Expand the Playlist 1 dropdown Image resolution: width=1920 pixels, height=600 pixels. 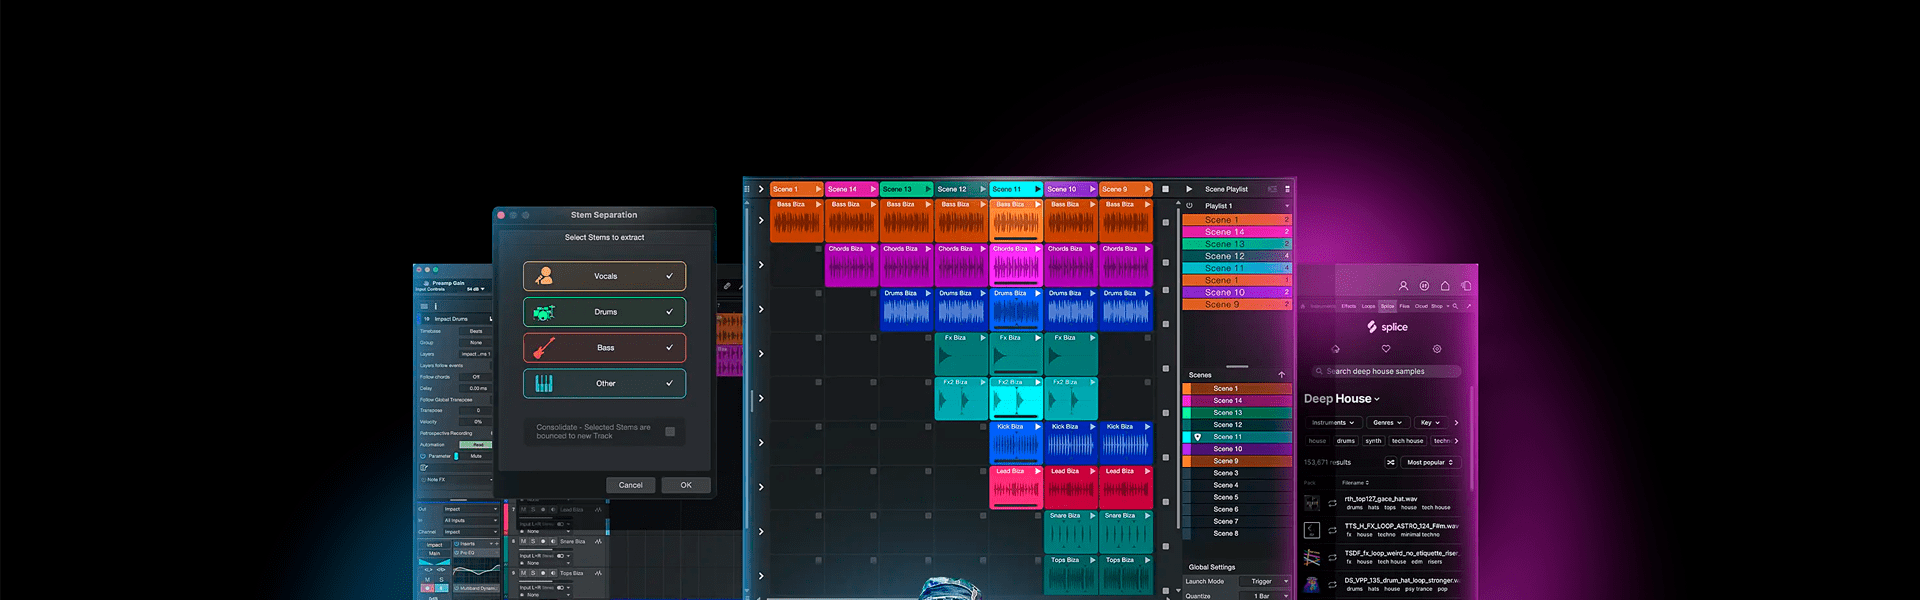(x=1287, y=206)
